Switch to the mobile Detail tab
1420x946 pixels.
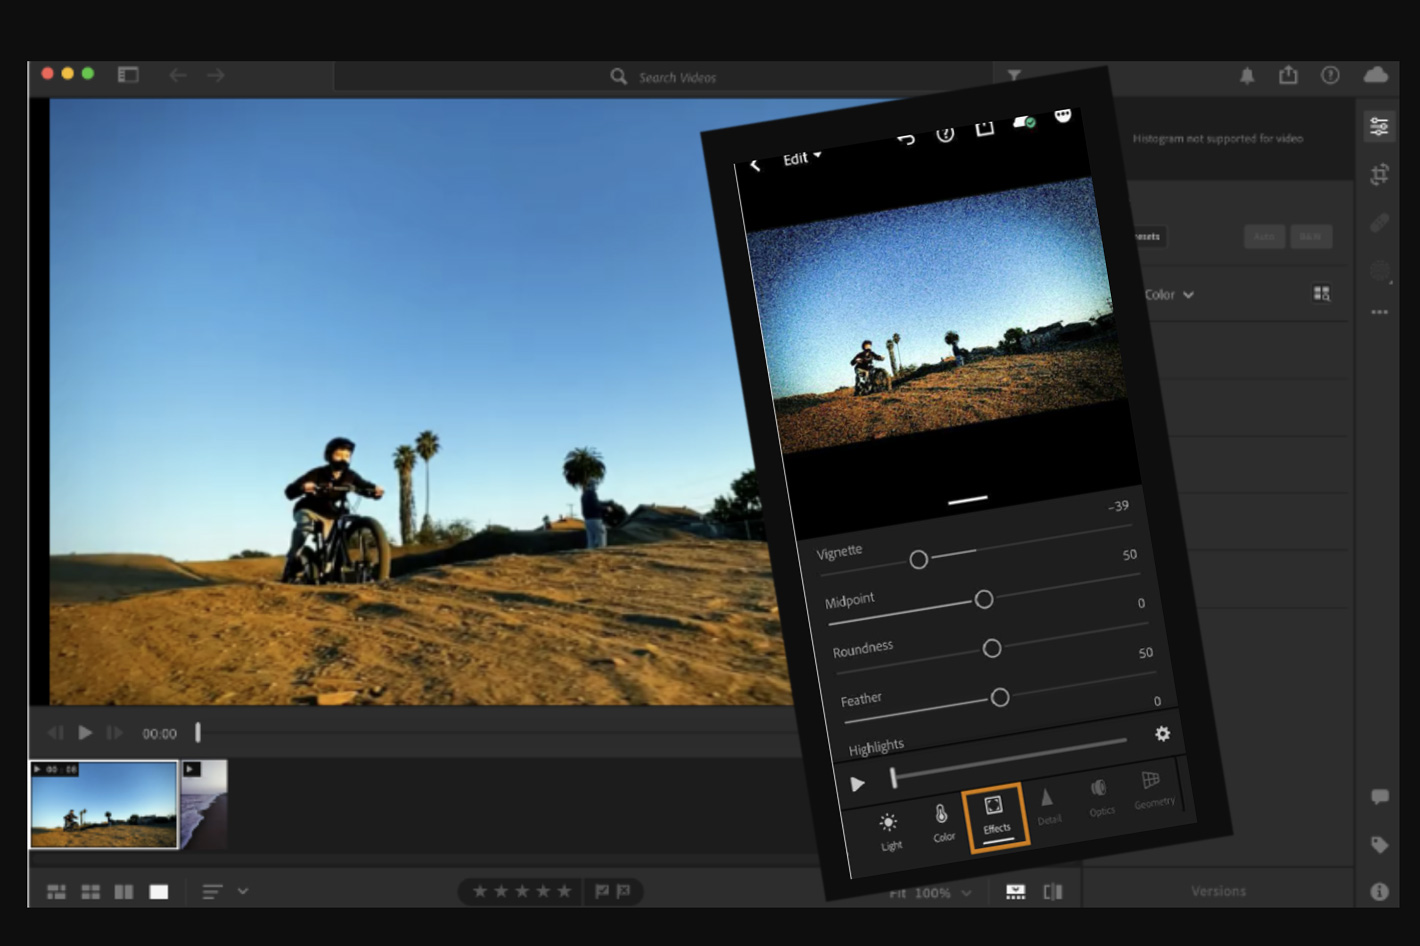(x=1048, y=807)
